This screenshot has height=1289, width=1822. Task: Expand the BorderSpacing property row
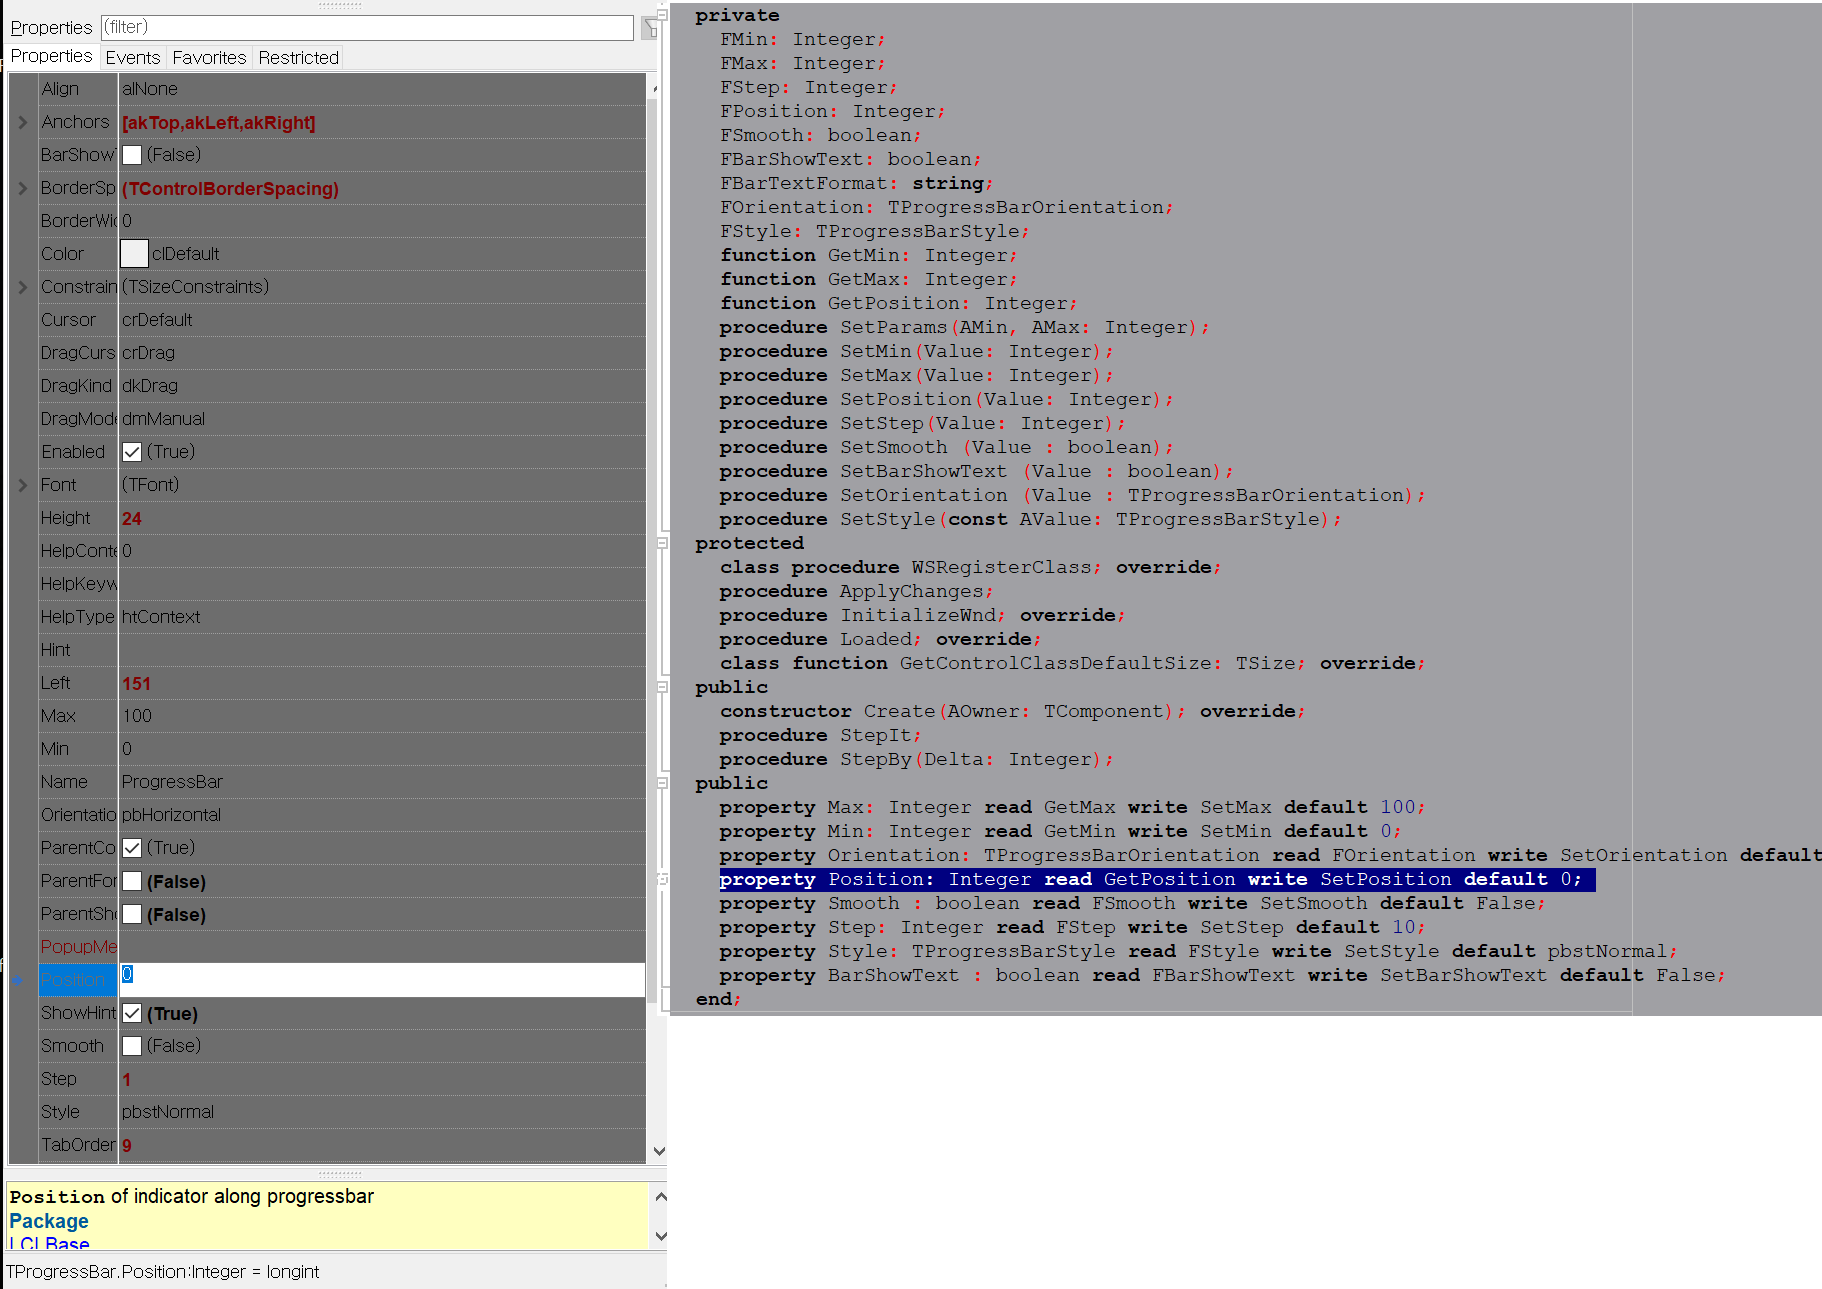pos(22,187)
